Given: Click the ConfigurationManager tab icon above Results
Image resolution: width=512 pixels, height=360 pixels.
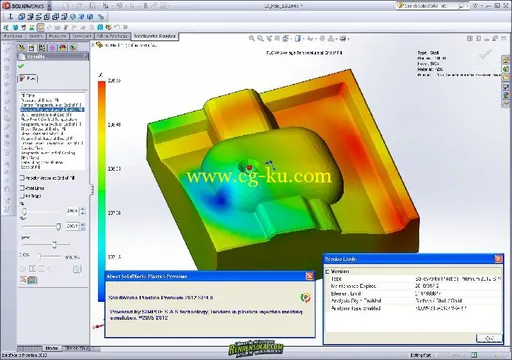Looking at the screenshot, I should (42, 48).
